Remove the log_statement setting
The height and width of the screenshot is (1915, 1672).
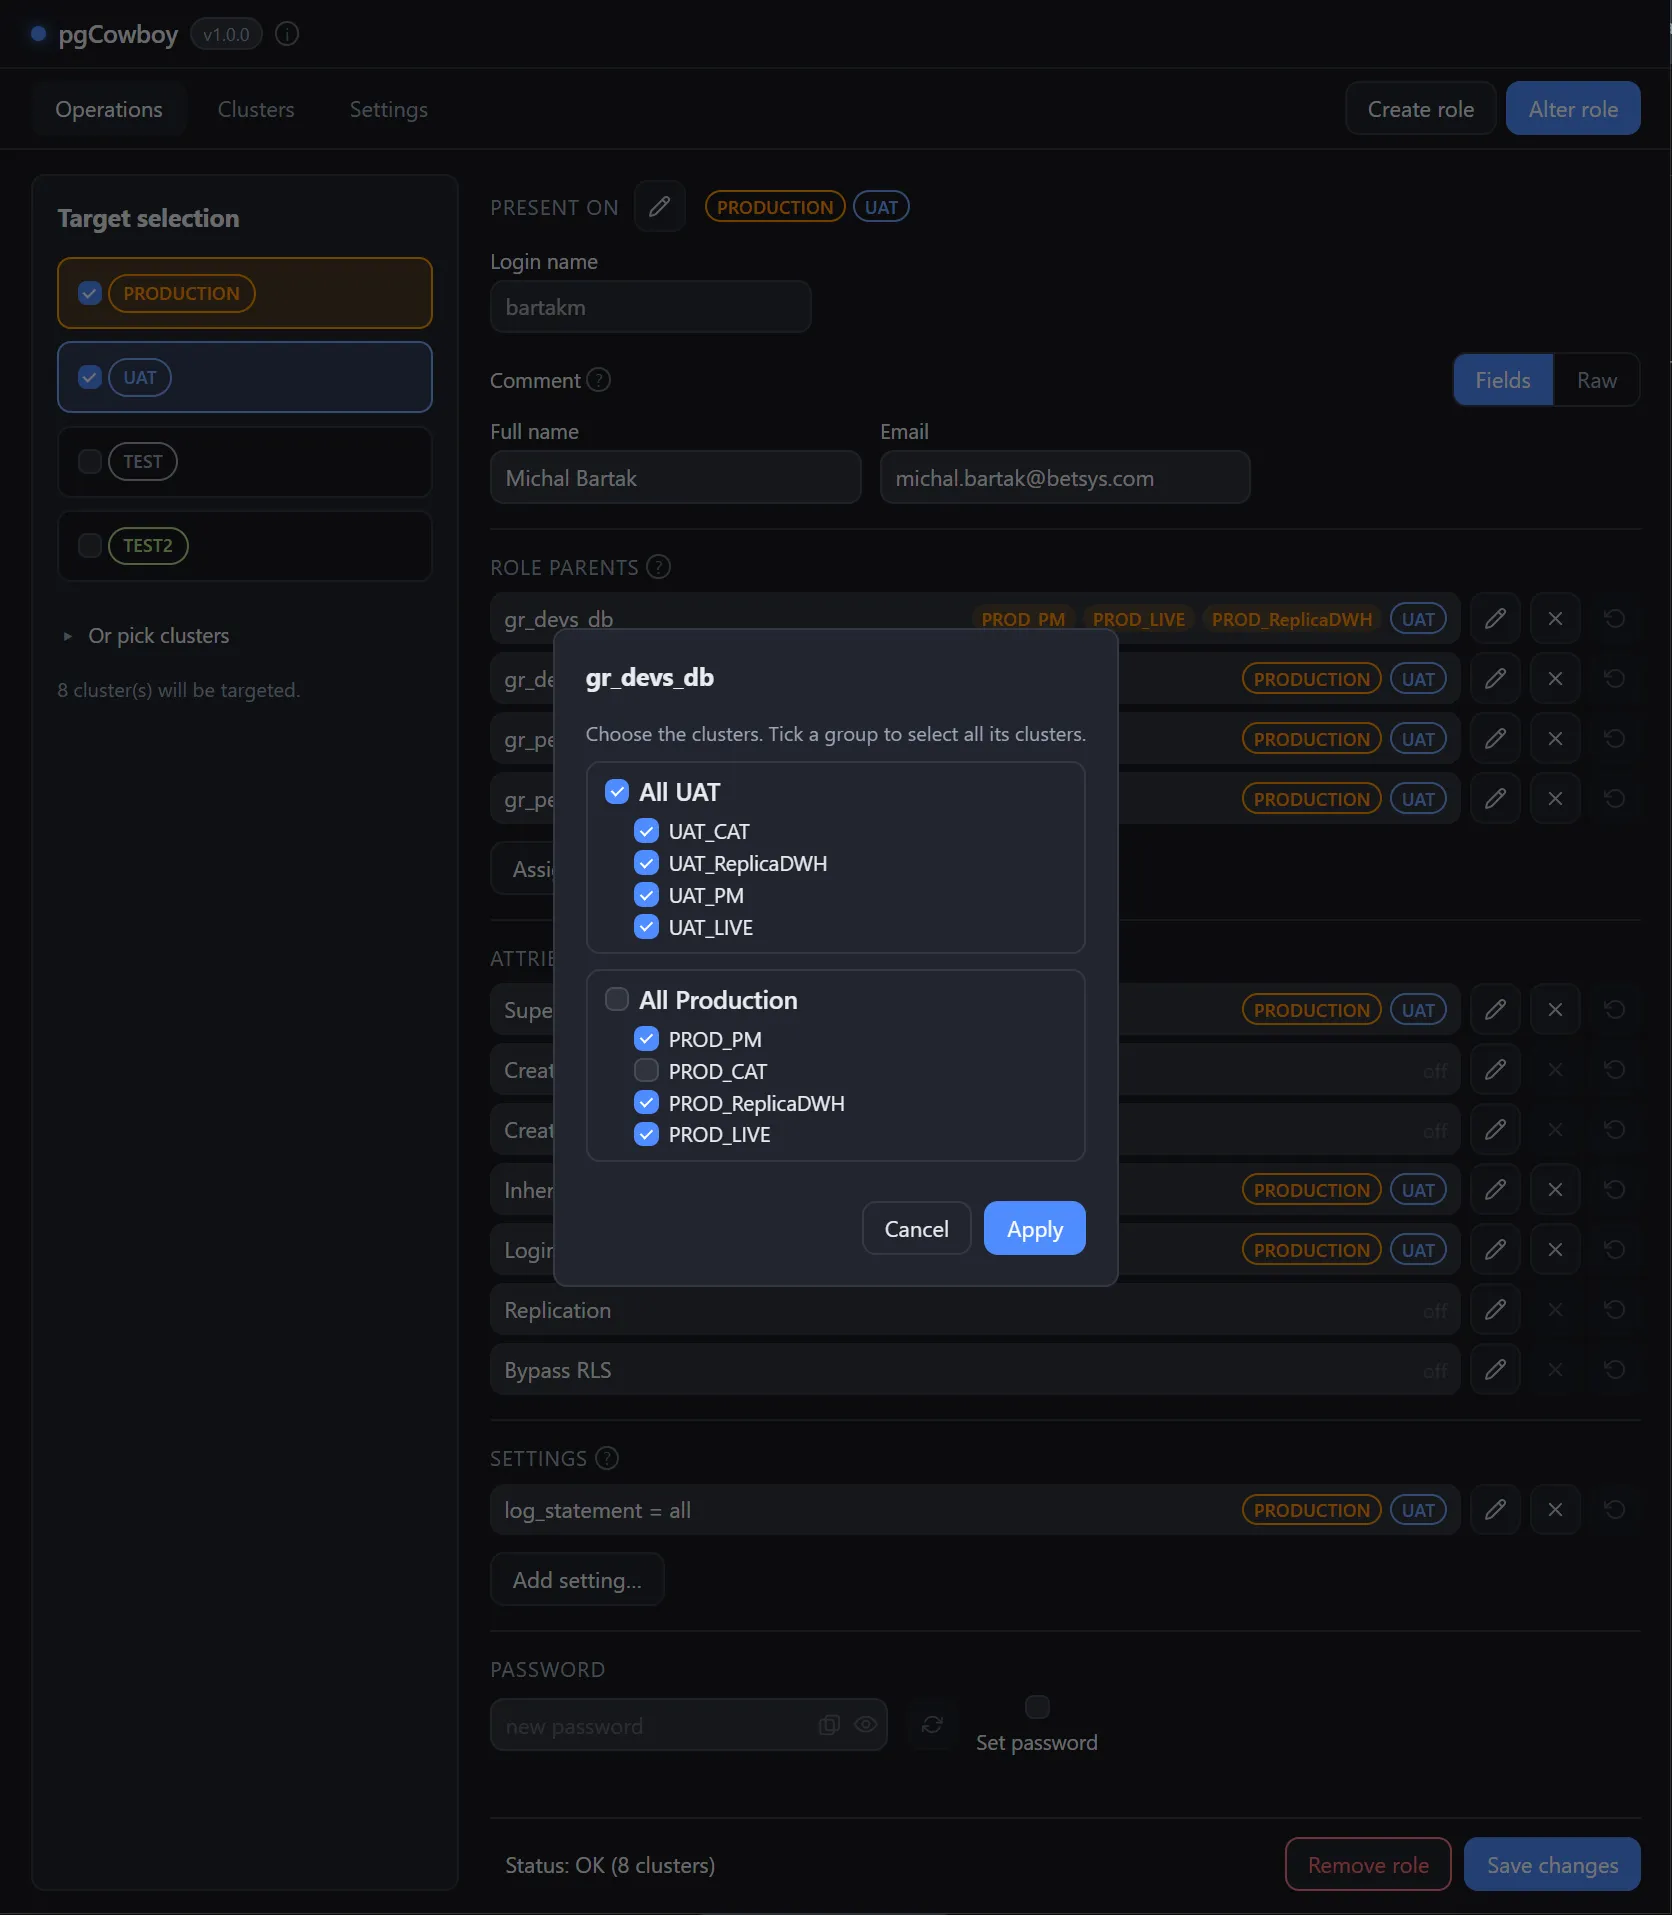coord(1555,1509)
